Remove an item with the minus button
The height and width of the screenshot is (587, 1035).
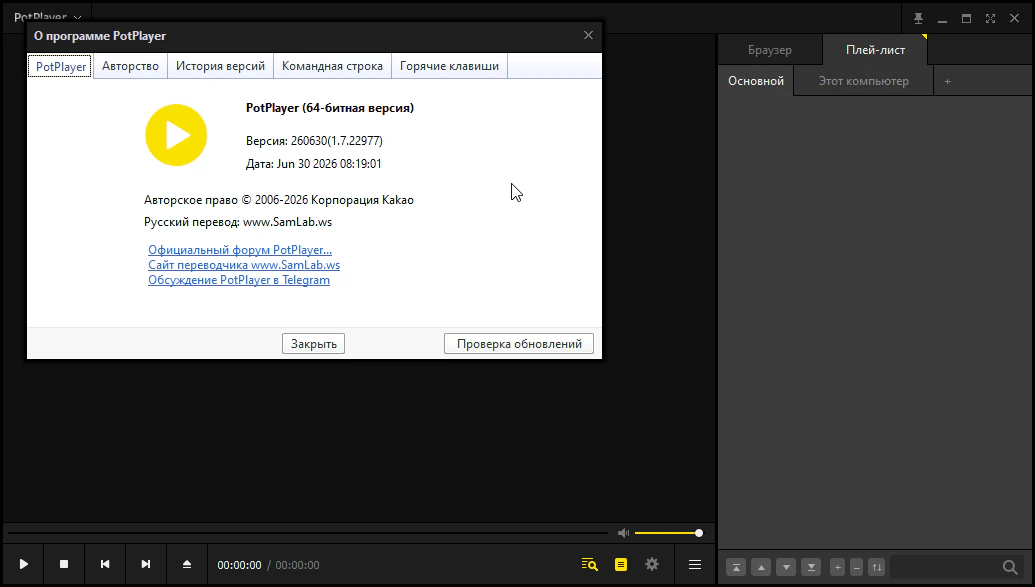pyautogui.click(x=857, y=567)
